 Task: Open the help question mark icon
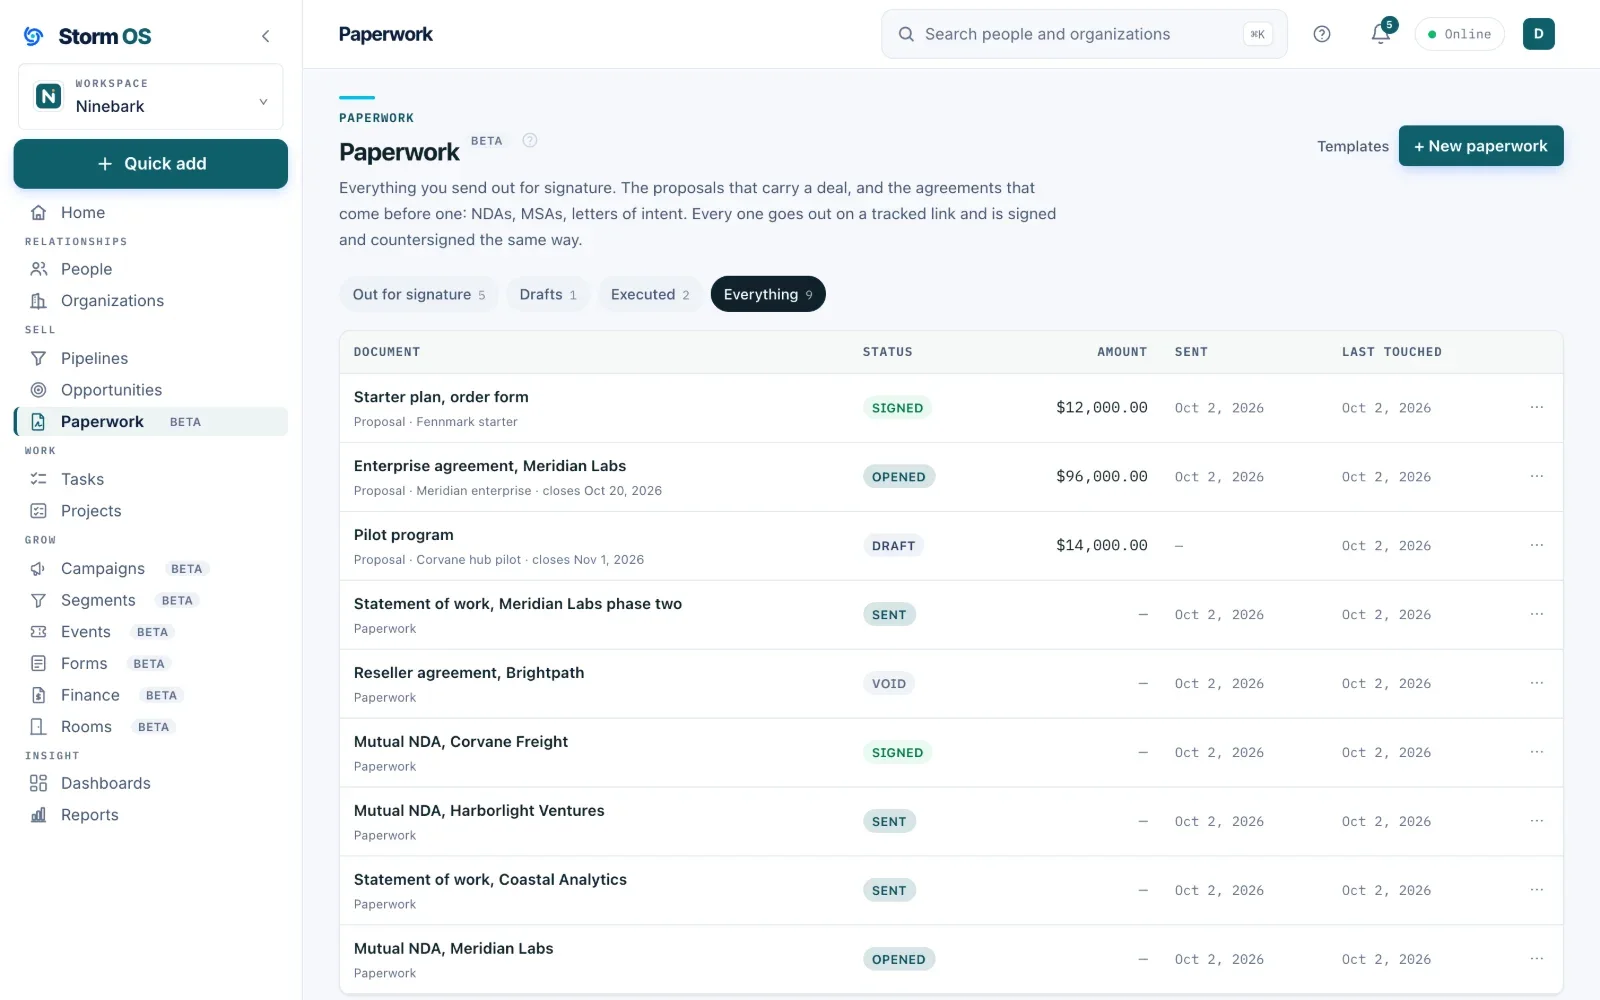1322,34
